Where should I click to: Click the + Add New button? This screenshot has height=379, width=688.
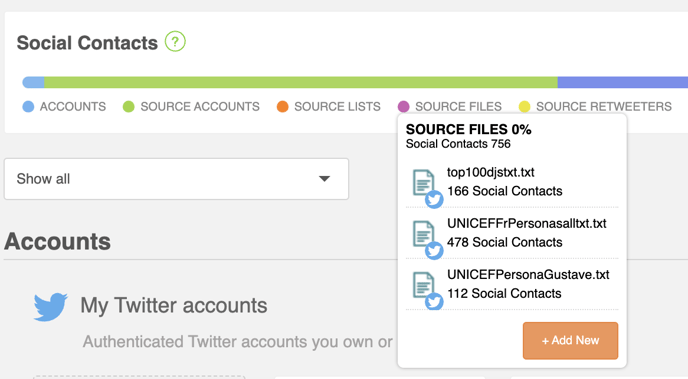pyautogui.click(x=570, y=341)
